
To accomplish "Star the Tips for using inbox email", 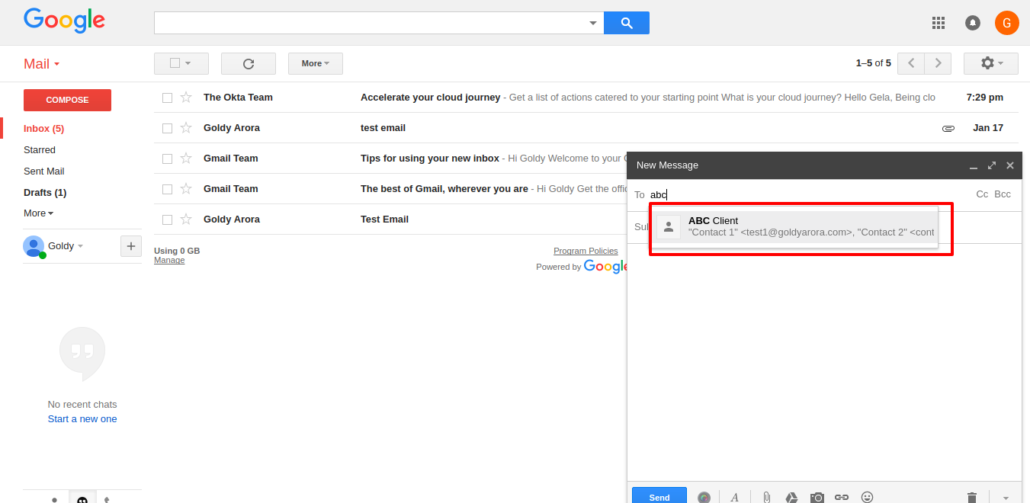I will coord(186,158).
